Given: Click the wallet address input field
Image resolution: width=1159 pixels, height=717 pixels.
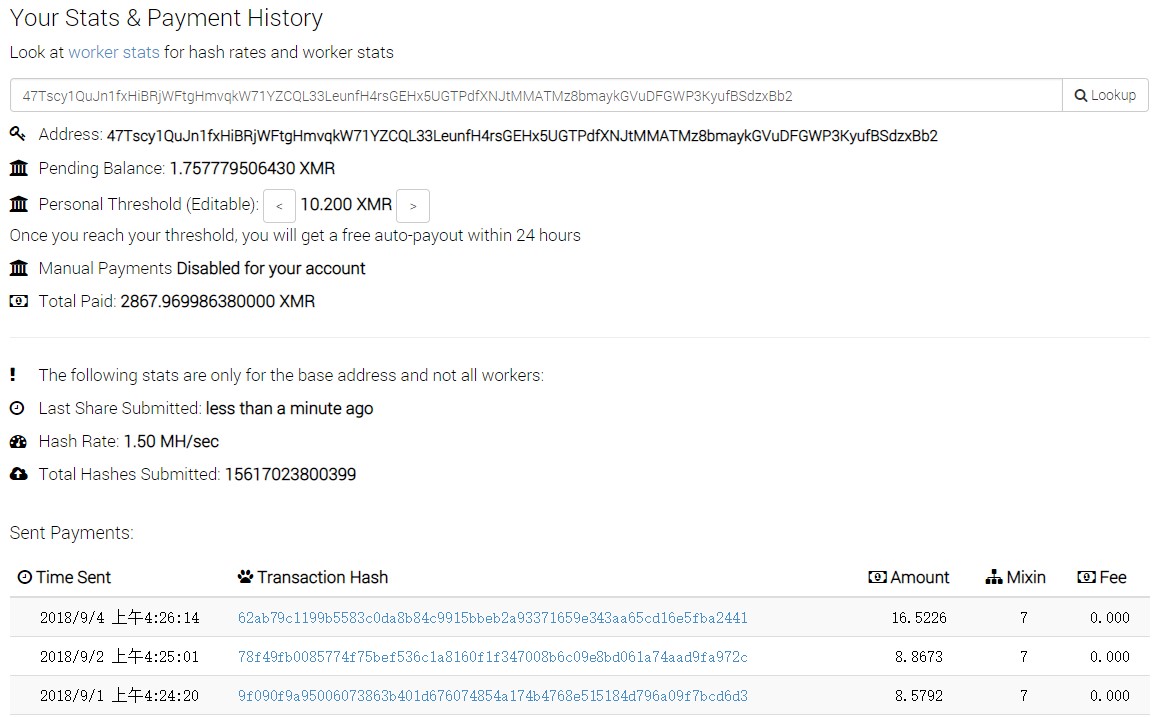Looking at the screenshot, I should coord(536,95).
